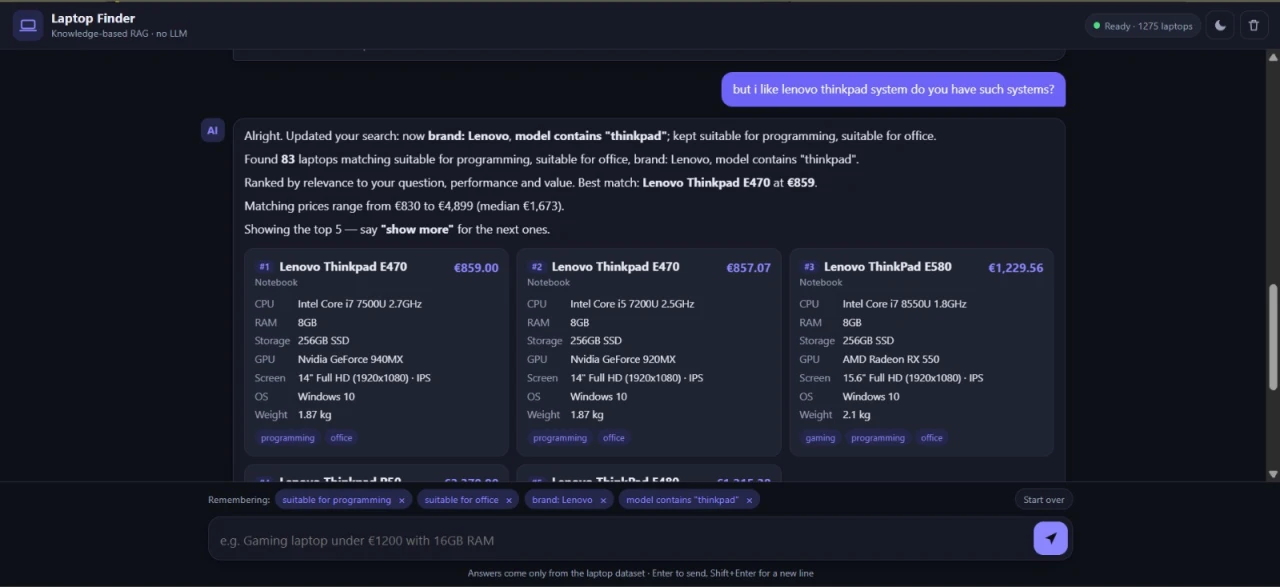
Task: Click the chat scrollbar thumb
Action: pyautogui.click(x=1272, y=337)
